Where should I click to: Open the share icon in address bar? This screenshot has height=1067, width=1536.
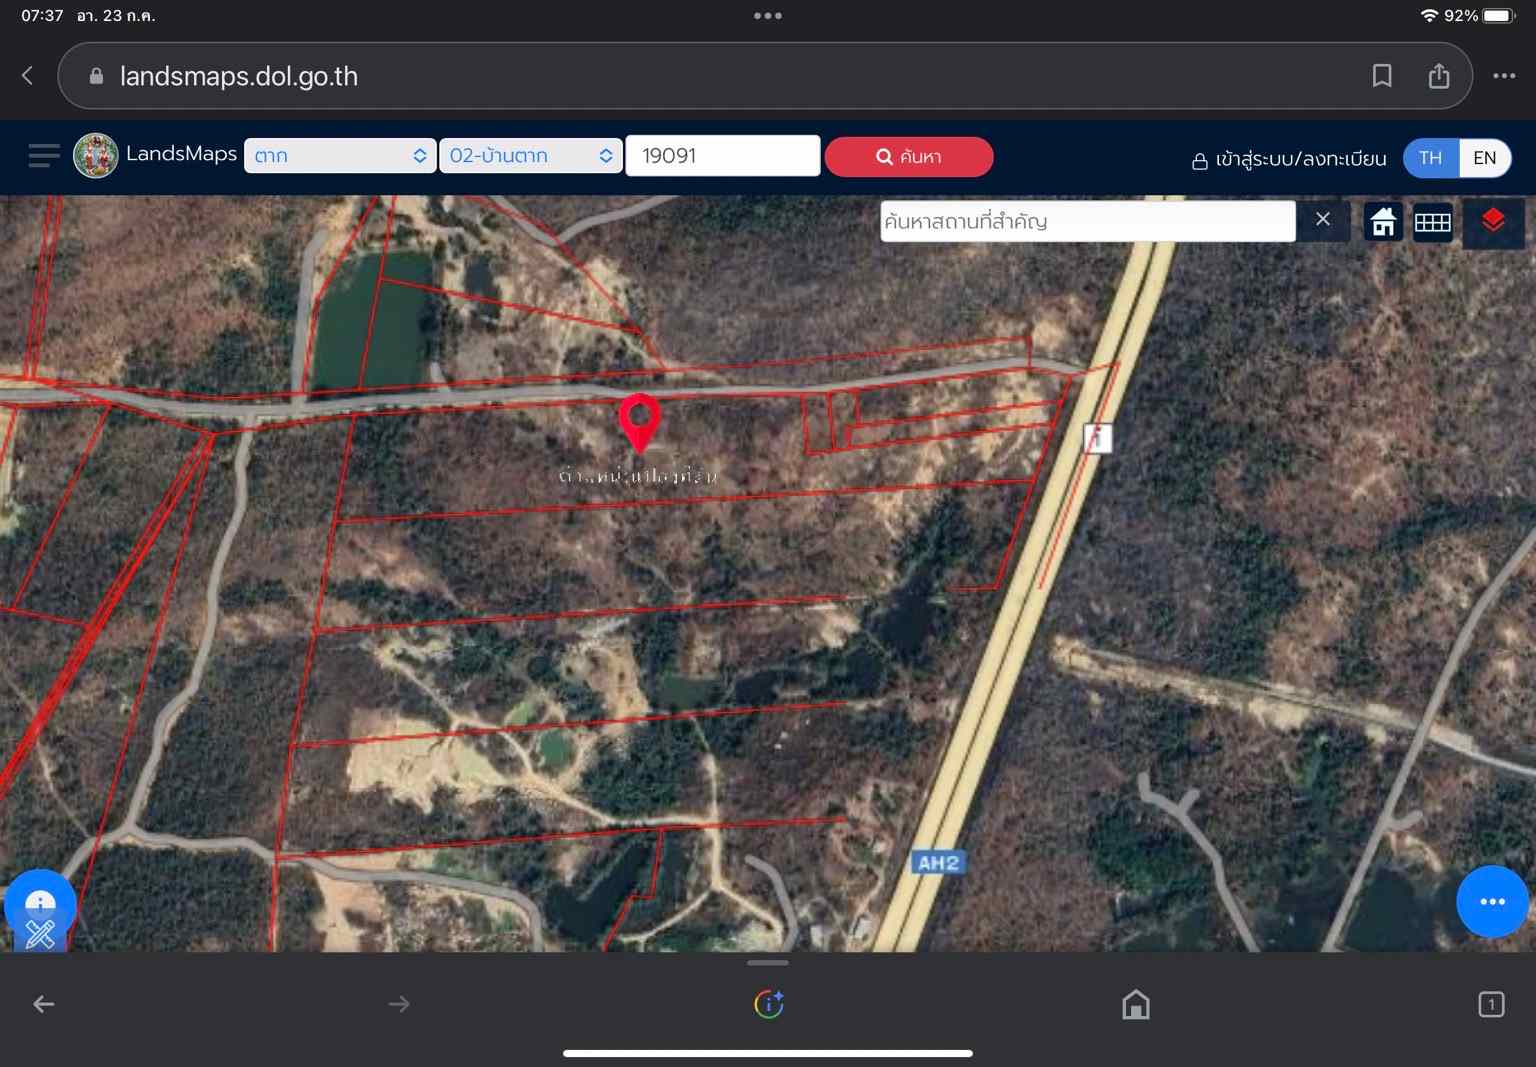coord(1439,76)
